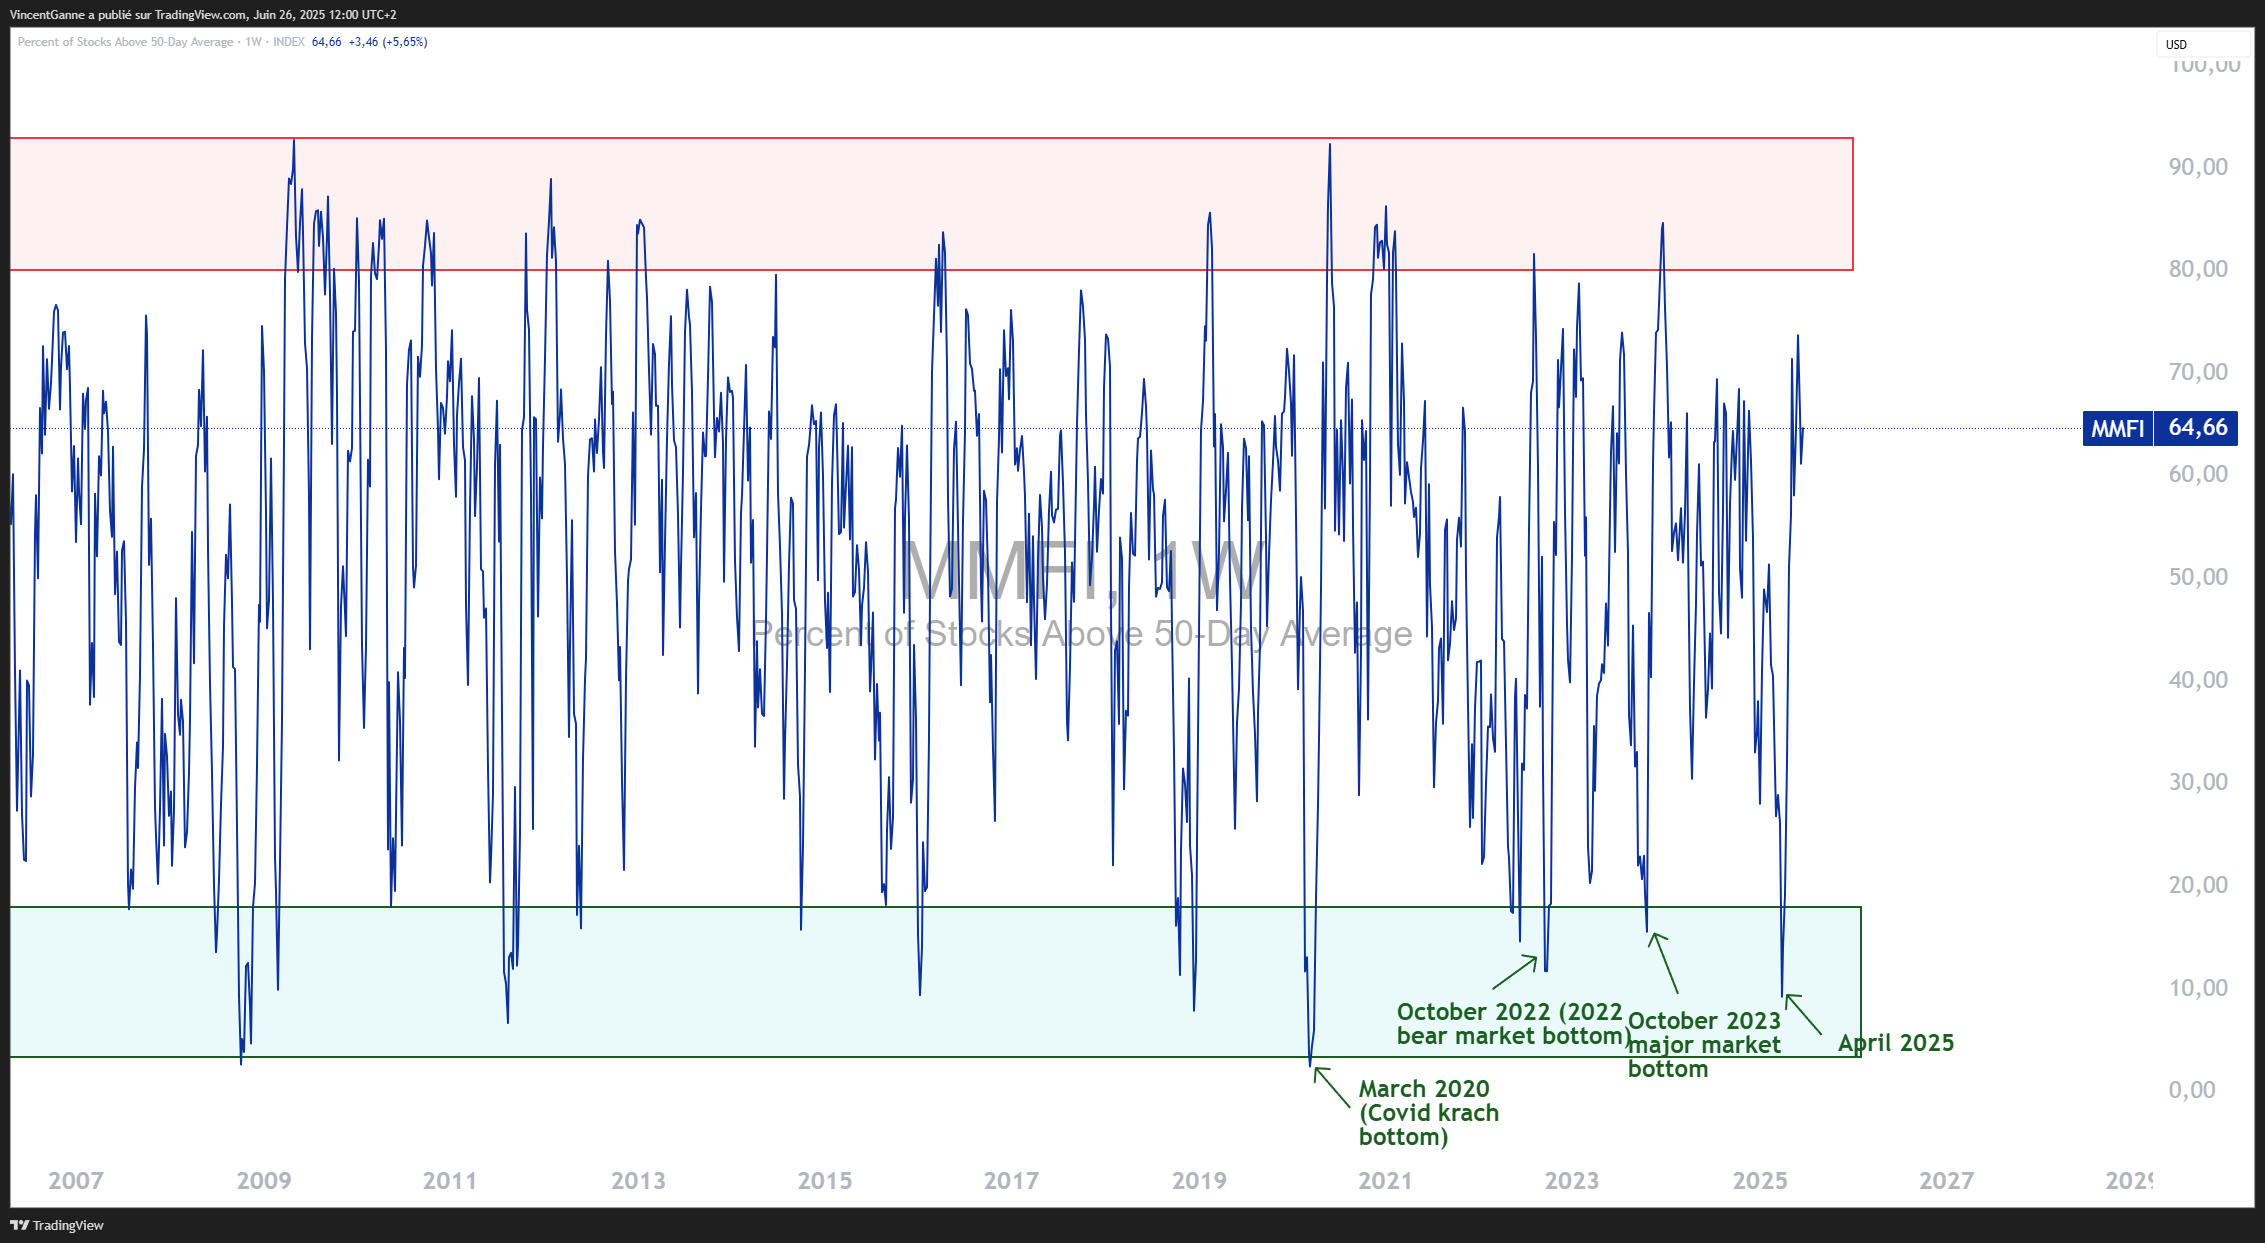2265x1243 pixels.
Task: Click the 10,00 price scale label
Action: click(x=2198, y=988)
